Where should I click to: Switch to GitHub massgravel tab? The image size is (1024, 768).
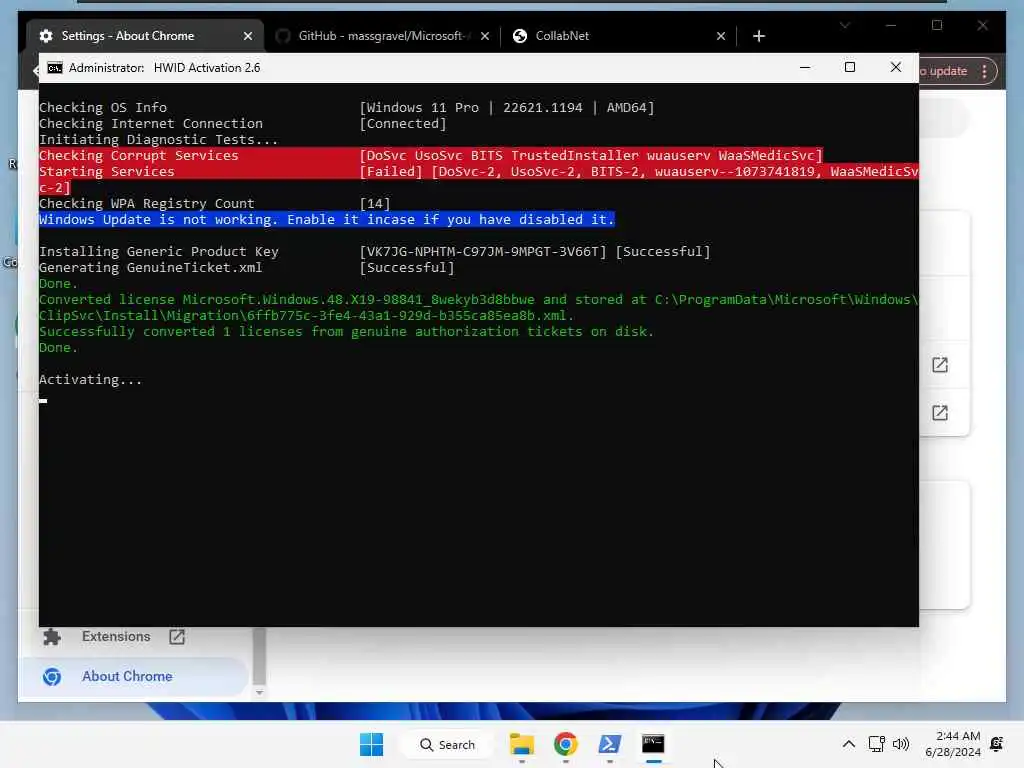(x=382, y=36)
